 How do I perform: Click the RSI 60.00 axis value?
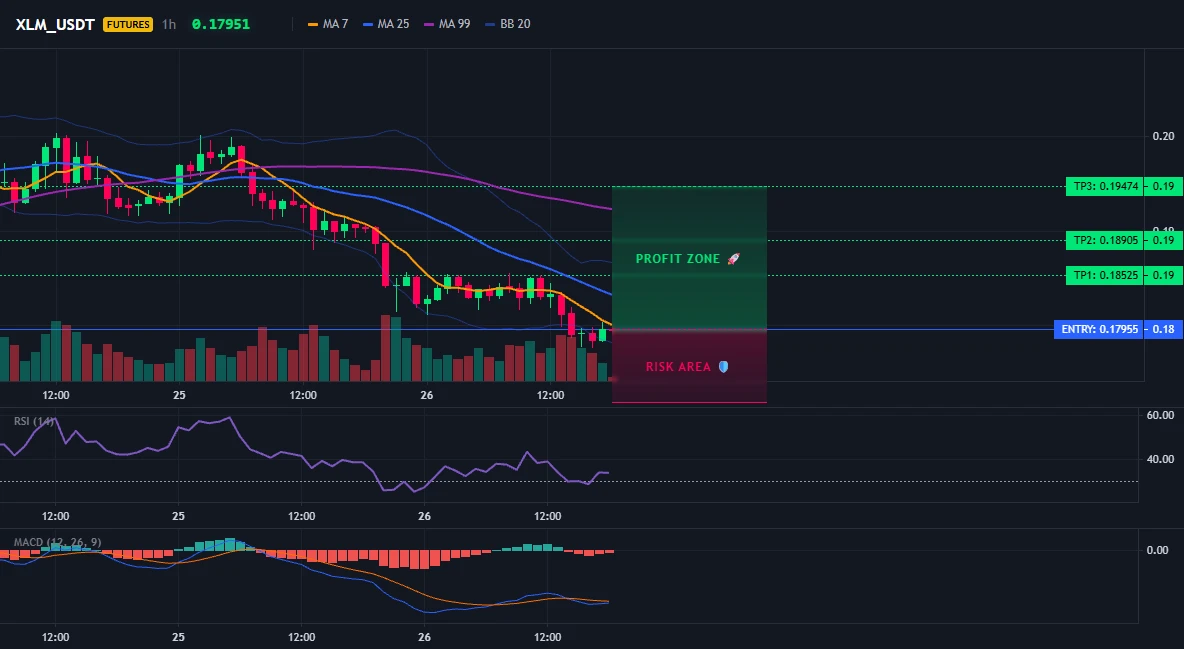(x=1160, y=416)
